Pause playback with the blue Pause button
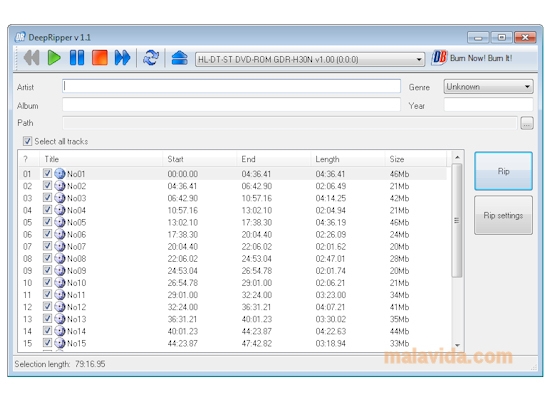The height and width of the screenshot is (400, 550). click(77, 58)
